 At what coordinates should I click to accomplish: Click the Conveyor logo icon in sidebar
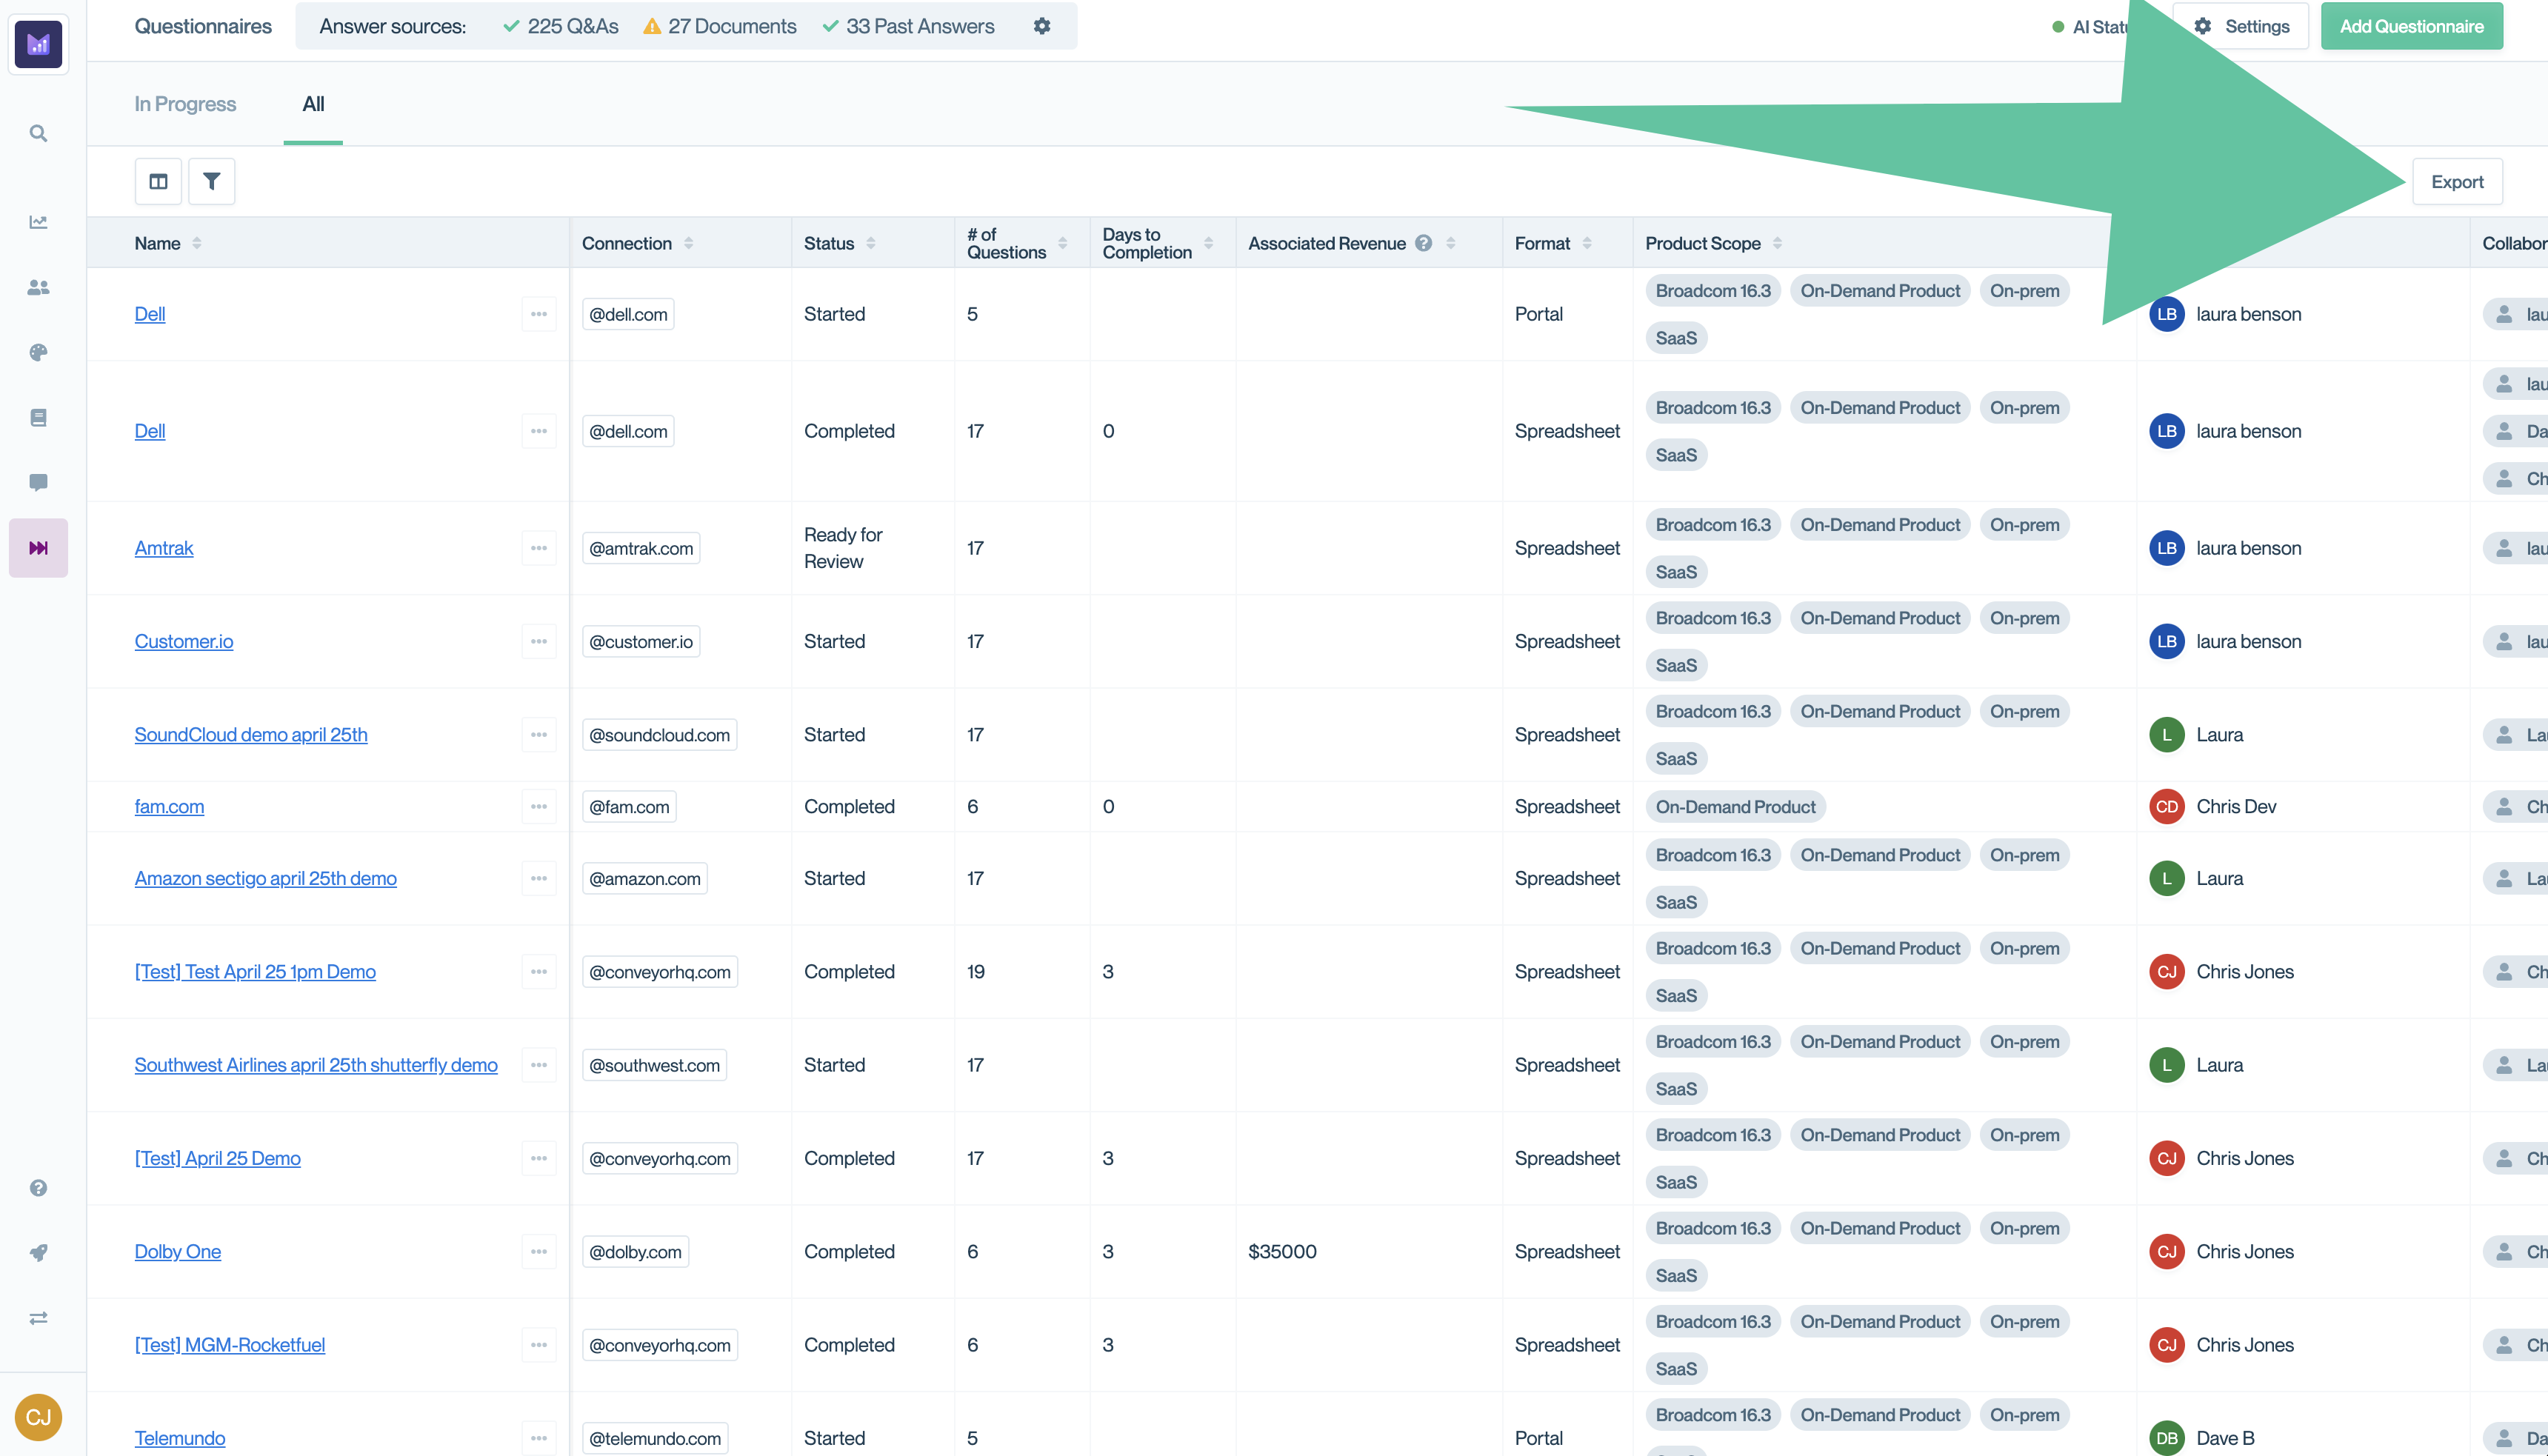[x=38, y=44]
